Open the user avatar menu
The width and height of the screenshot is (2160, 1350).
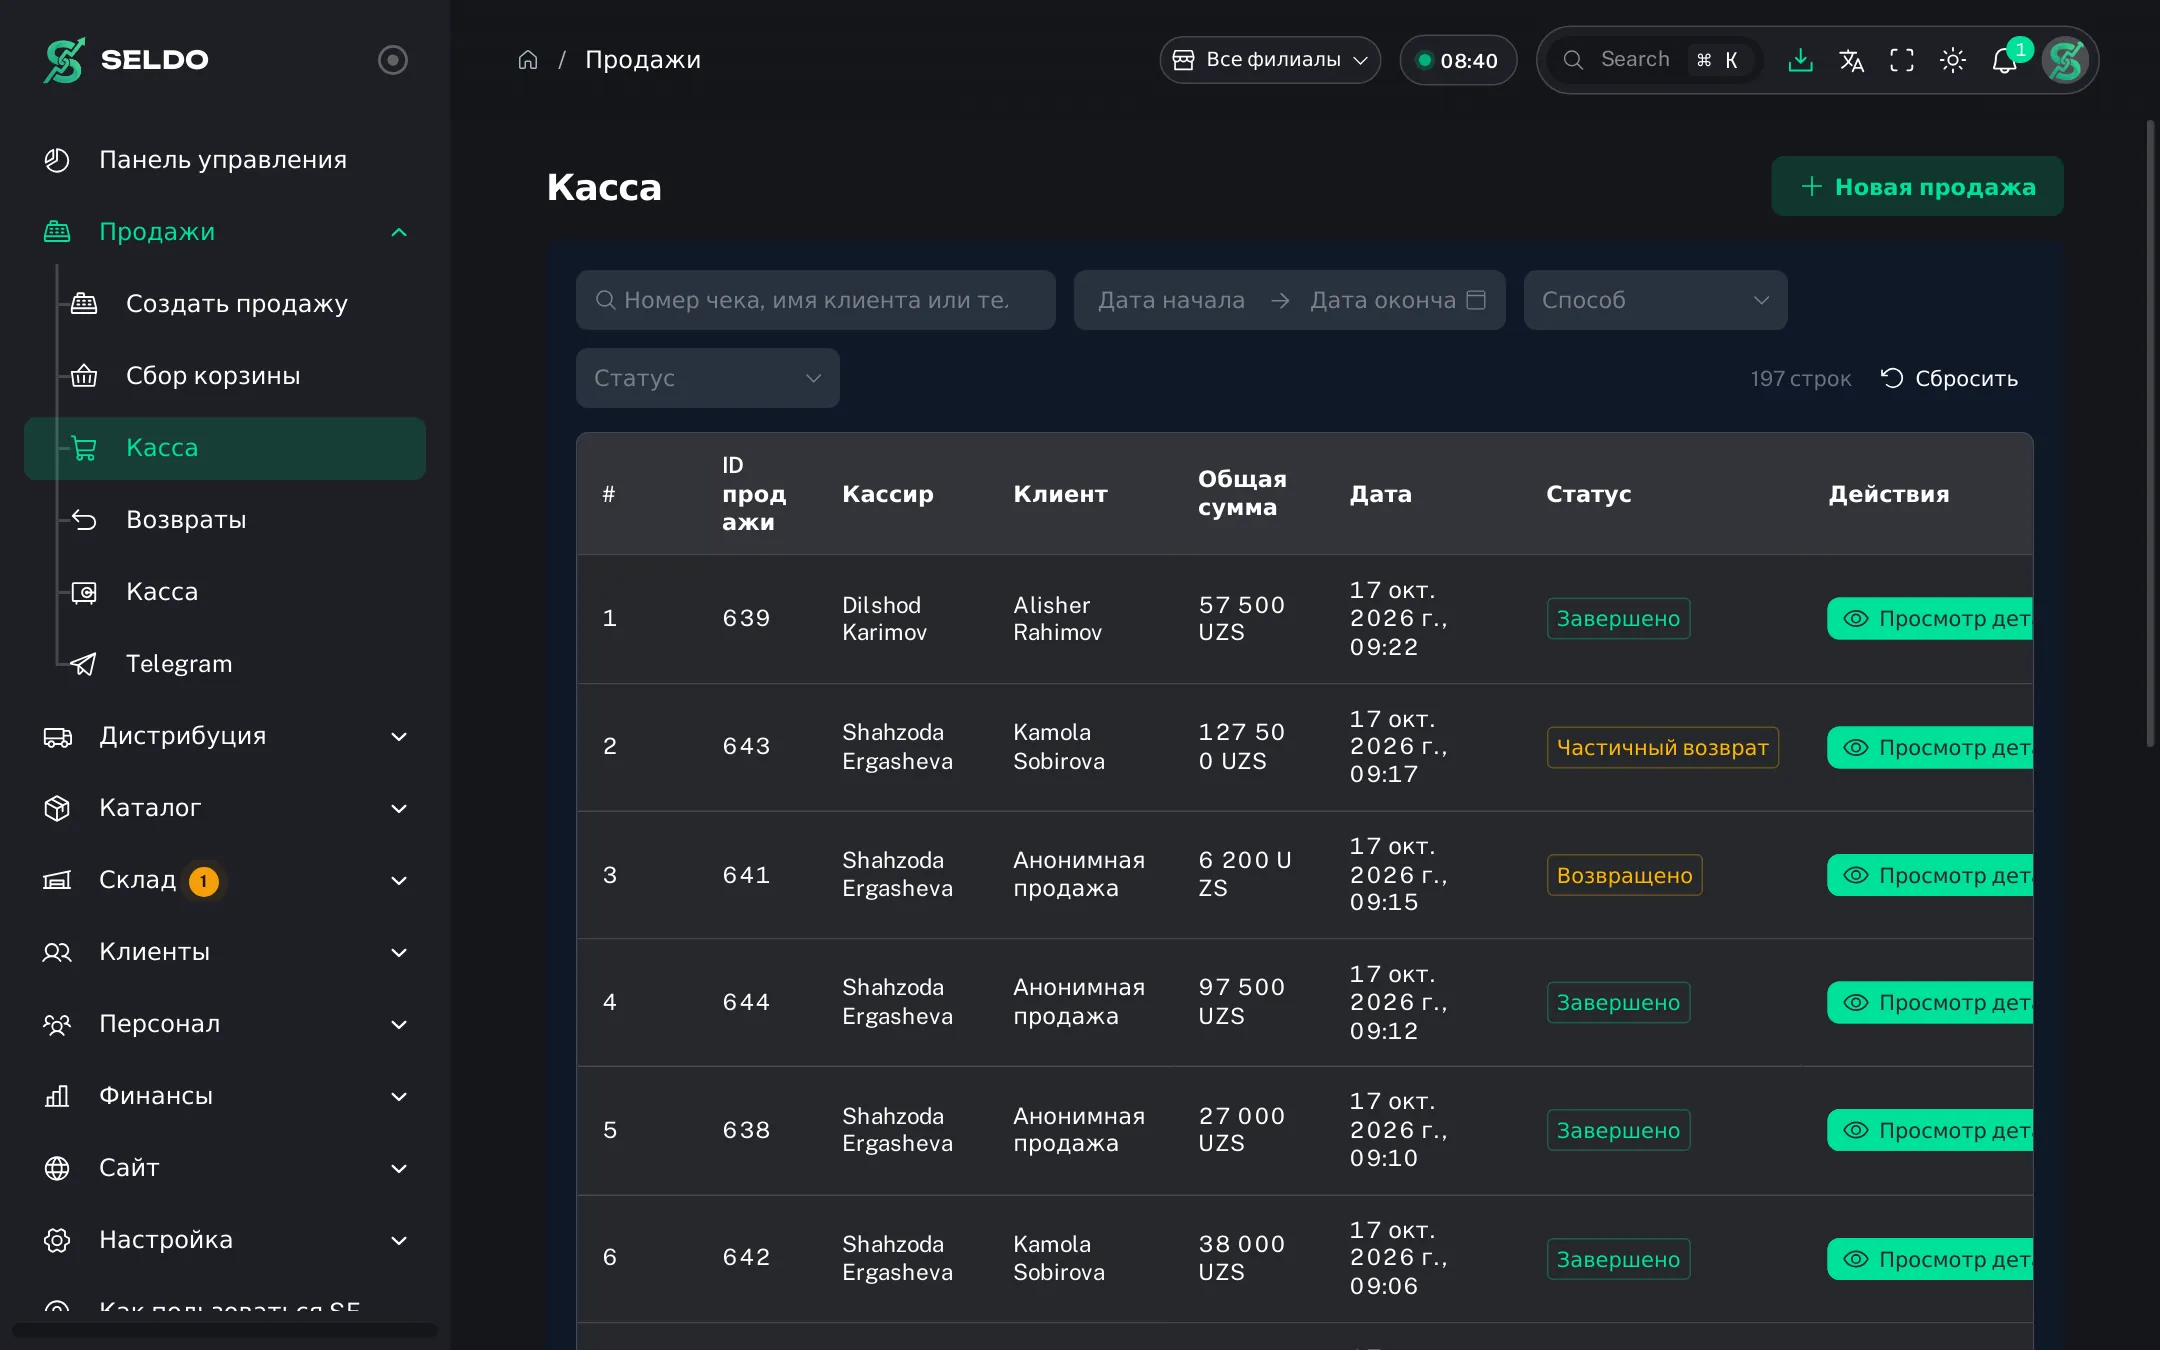[x=2066, y=60]
